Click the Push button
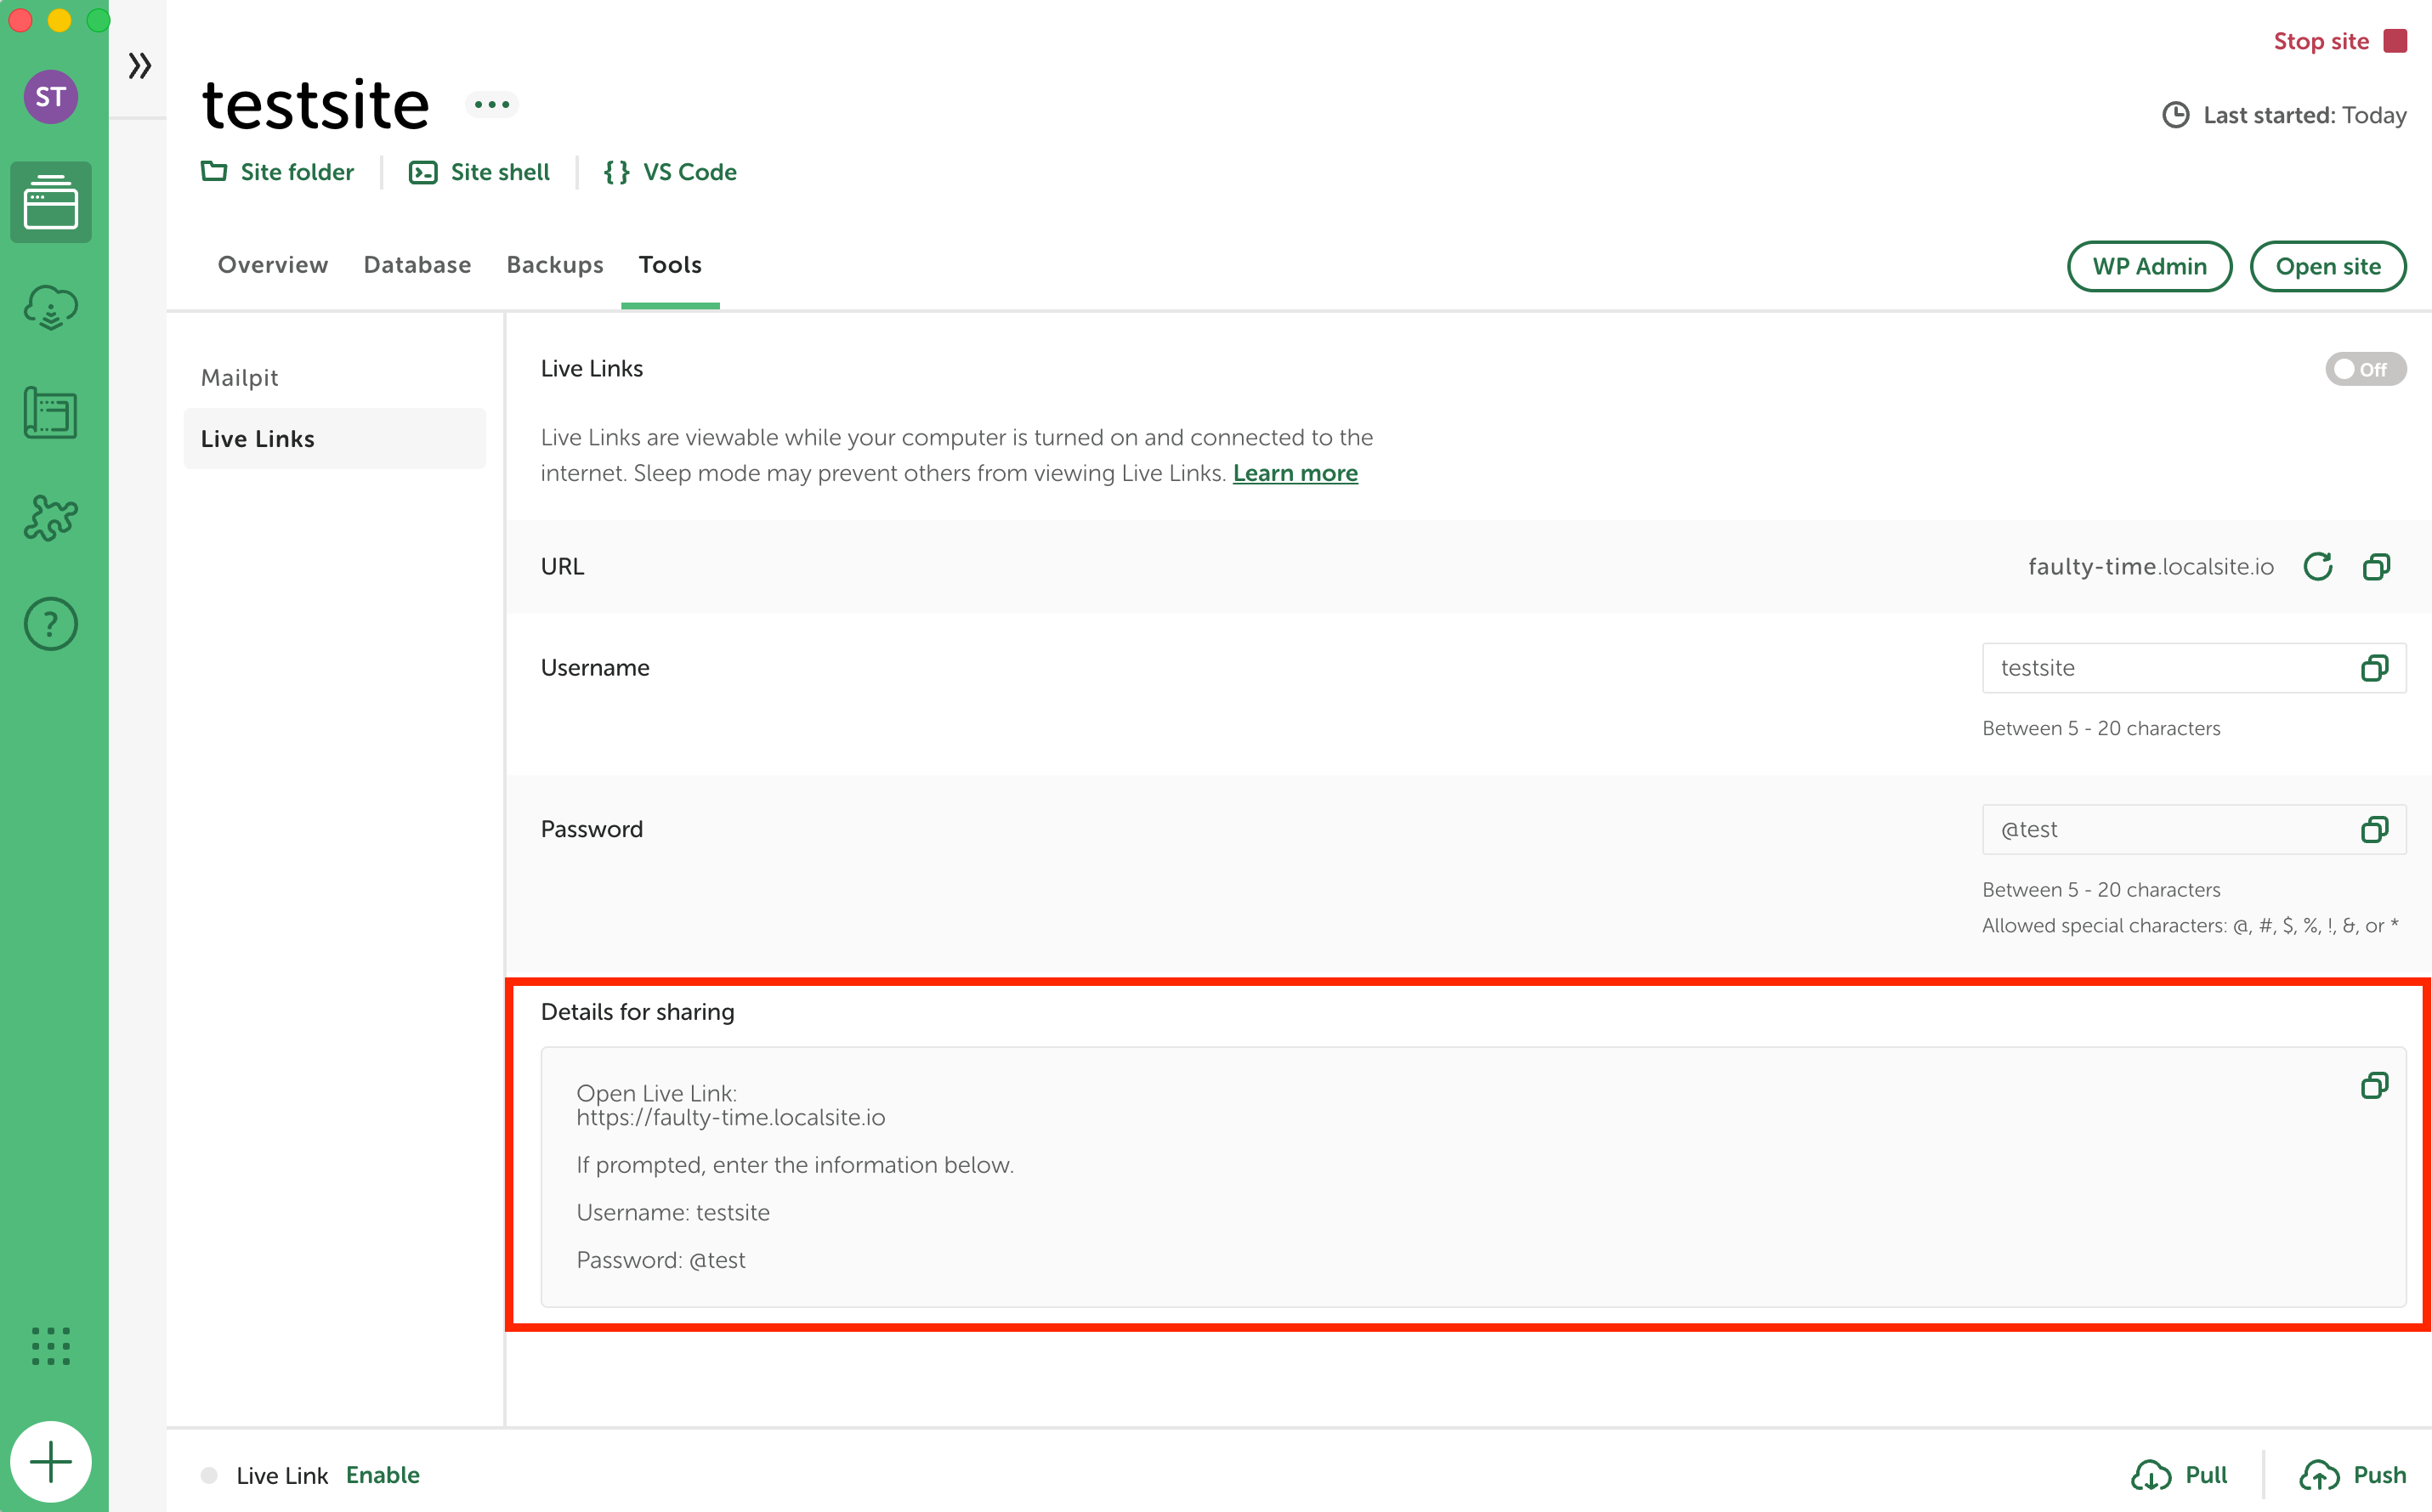Viewport: 2432px width, 1512px height. point(2352,1475)
